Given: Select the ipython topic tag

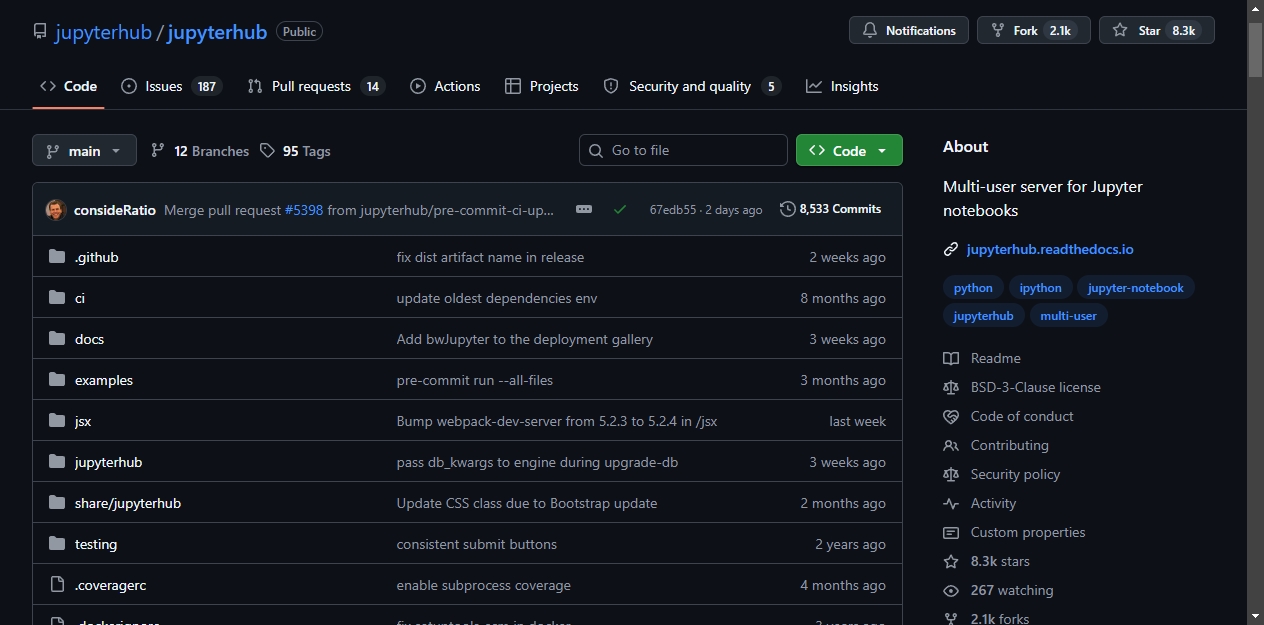Looking at the screenshot, I should point(1040,288).
